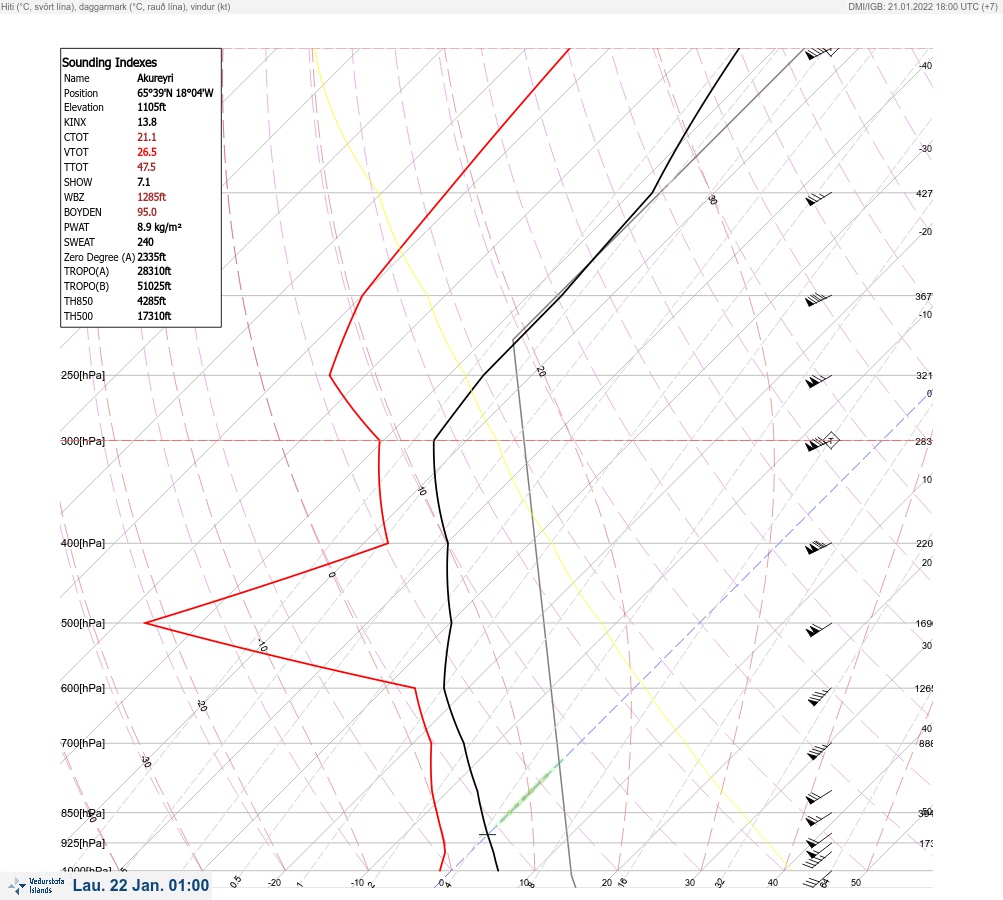1003x900 pixels.
Task: Click the Vedurstofa Islands logo
Action: pos(36,886)
